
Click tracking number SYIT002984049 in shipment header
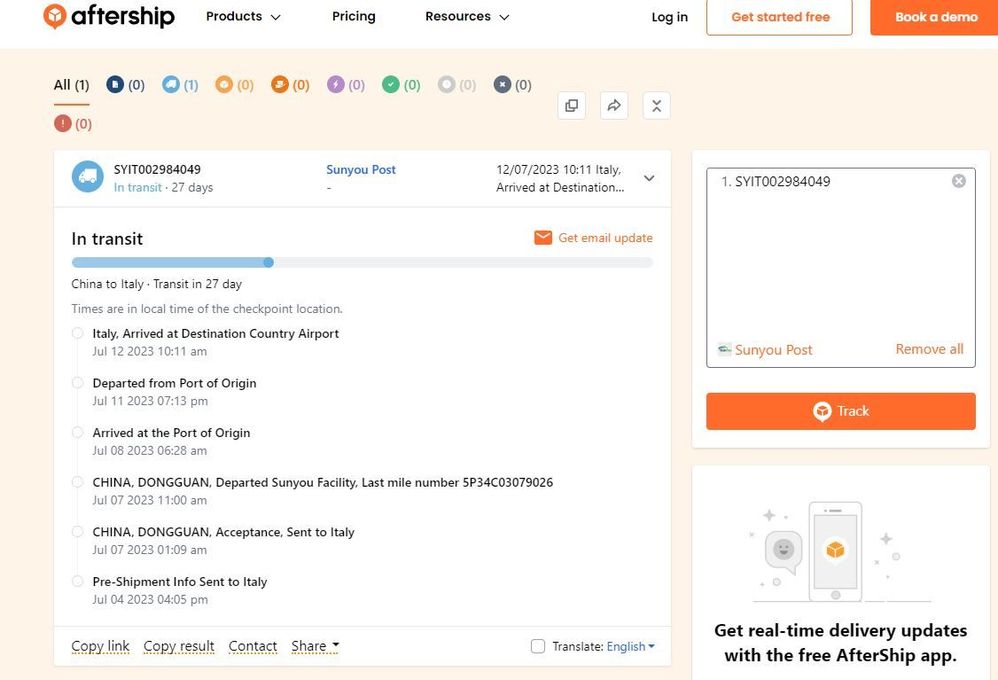tap(157, 169)
